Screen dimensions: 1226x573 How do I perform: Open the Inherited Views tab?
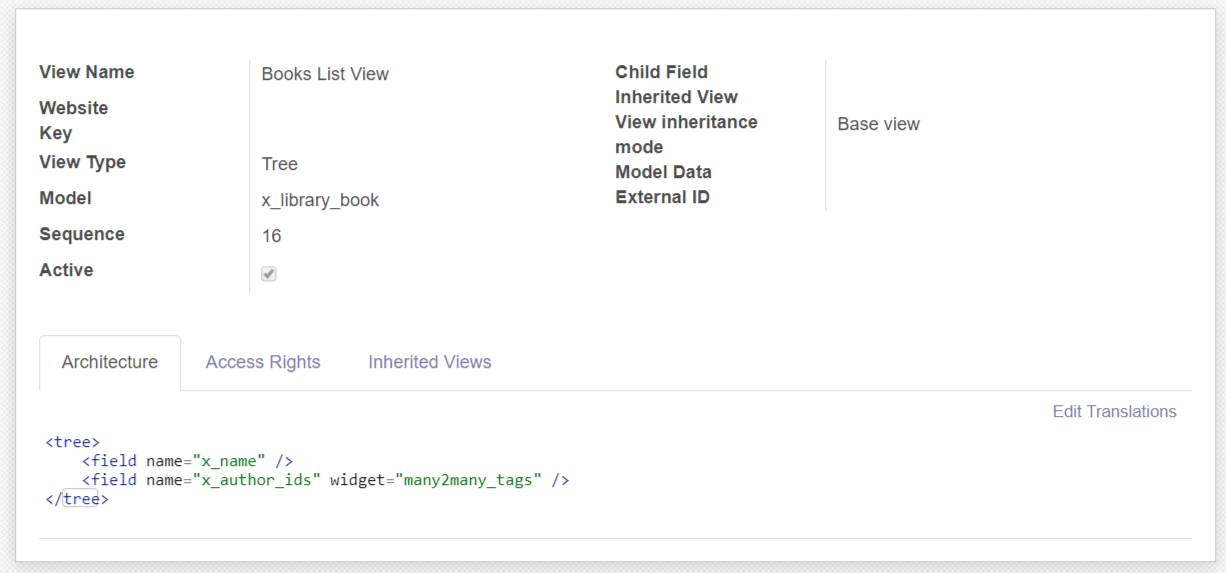click(x=430, y=362)
